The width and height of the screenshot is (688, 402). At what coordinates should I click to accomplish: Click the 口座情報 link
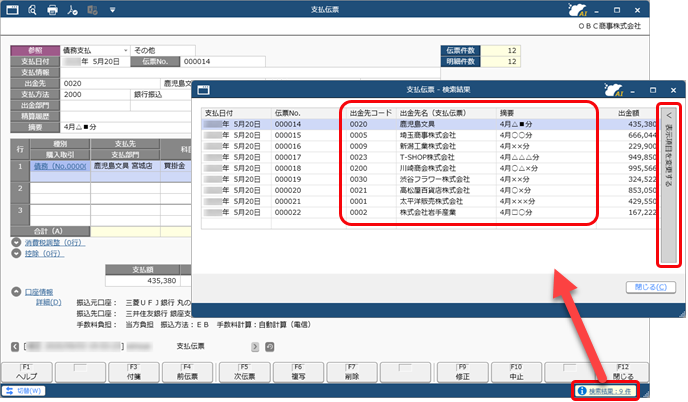pos(39,292)
